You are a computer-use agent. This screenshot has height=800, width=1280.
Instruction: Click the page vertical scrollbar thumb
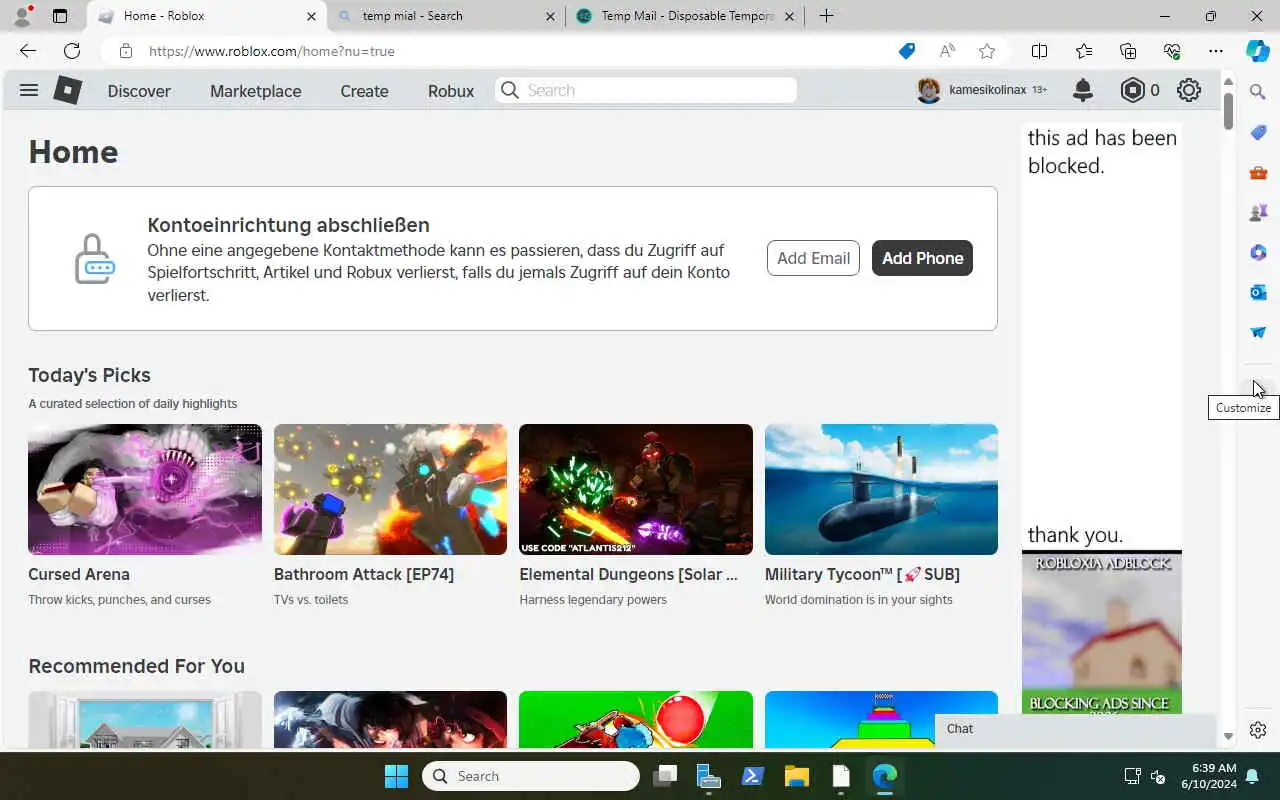pos(1228,109)
